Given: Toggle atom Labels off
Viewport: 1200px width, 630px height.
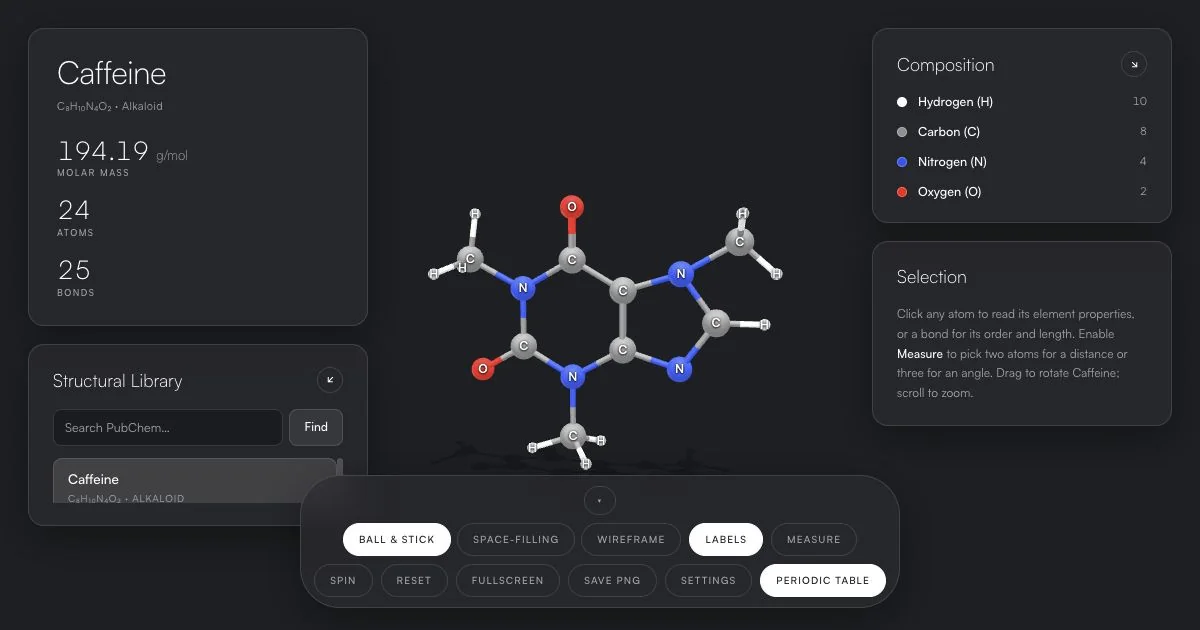Looking at the screenshot, I should click(726, 539).
